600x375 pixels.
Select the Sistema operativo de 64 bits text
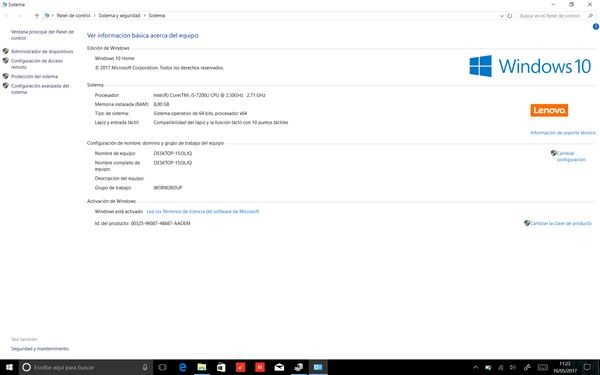[200, 113]
